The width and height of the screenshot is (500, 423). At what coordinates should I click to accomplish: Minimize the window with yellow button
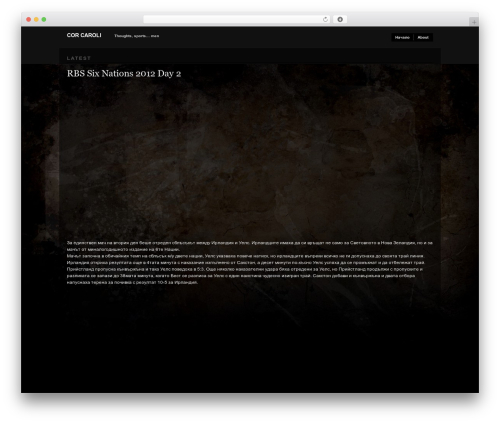[36, 20]
